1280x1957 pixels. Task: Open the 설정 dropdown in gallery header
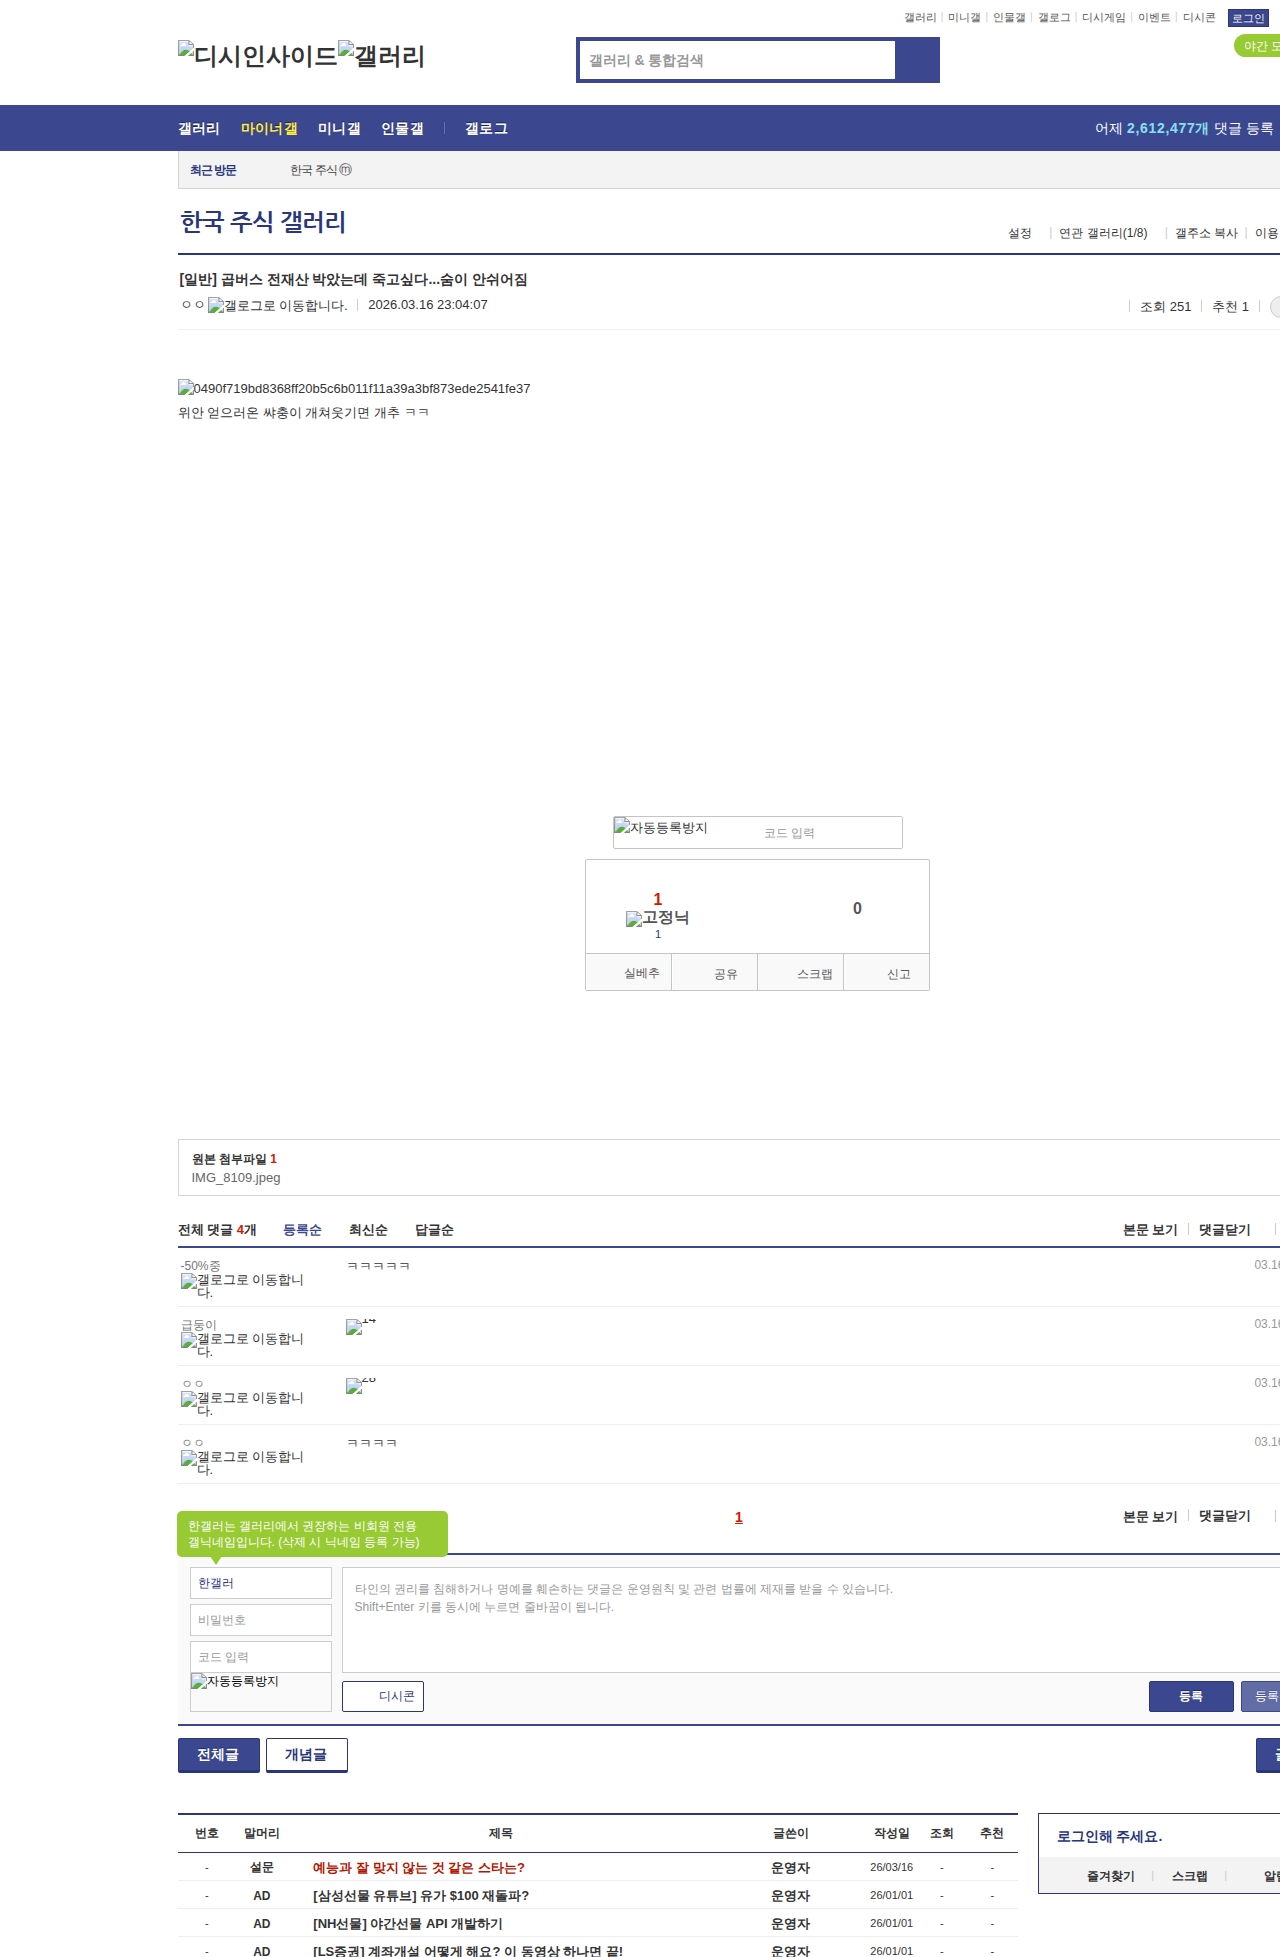click(1019, 233)
